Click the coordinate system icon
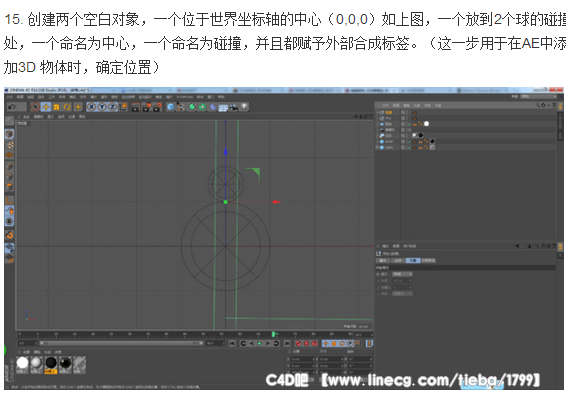The height and width of the screenshot is (397, 566). click(x=123, y=107)
